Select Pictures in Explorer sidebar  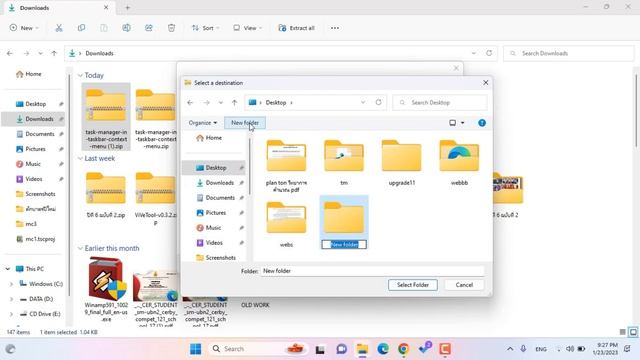[x=36, y=149]
